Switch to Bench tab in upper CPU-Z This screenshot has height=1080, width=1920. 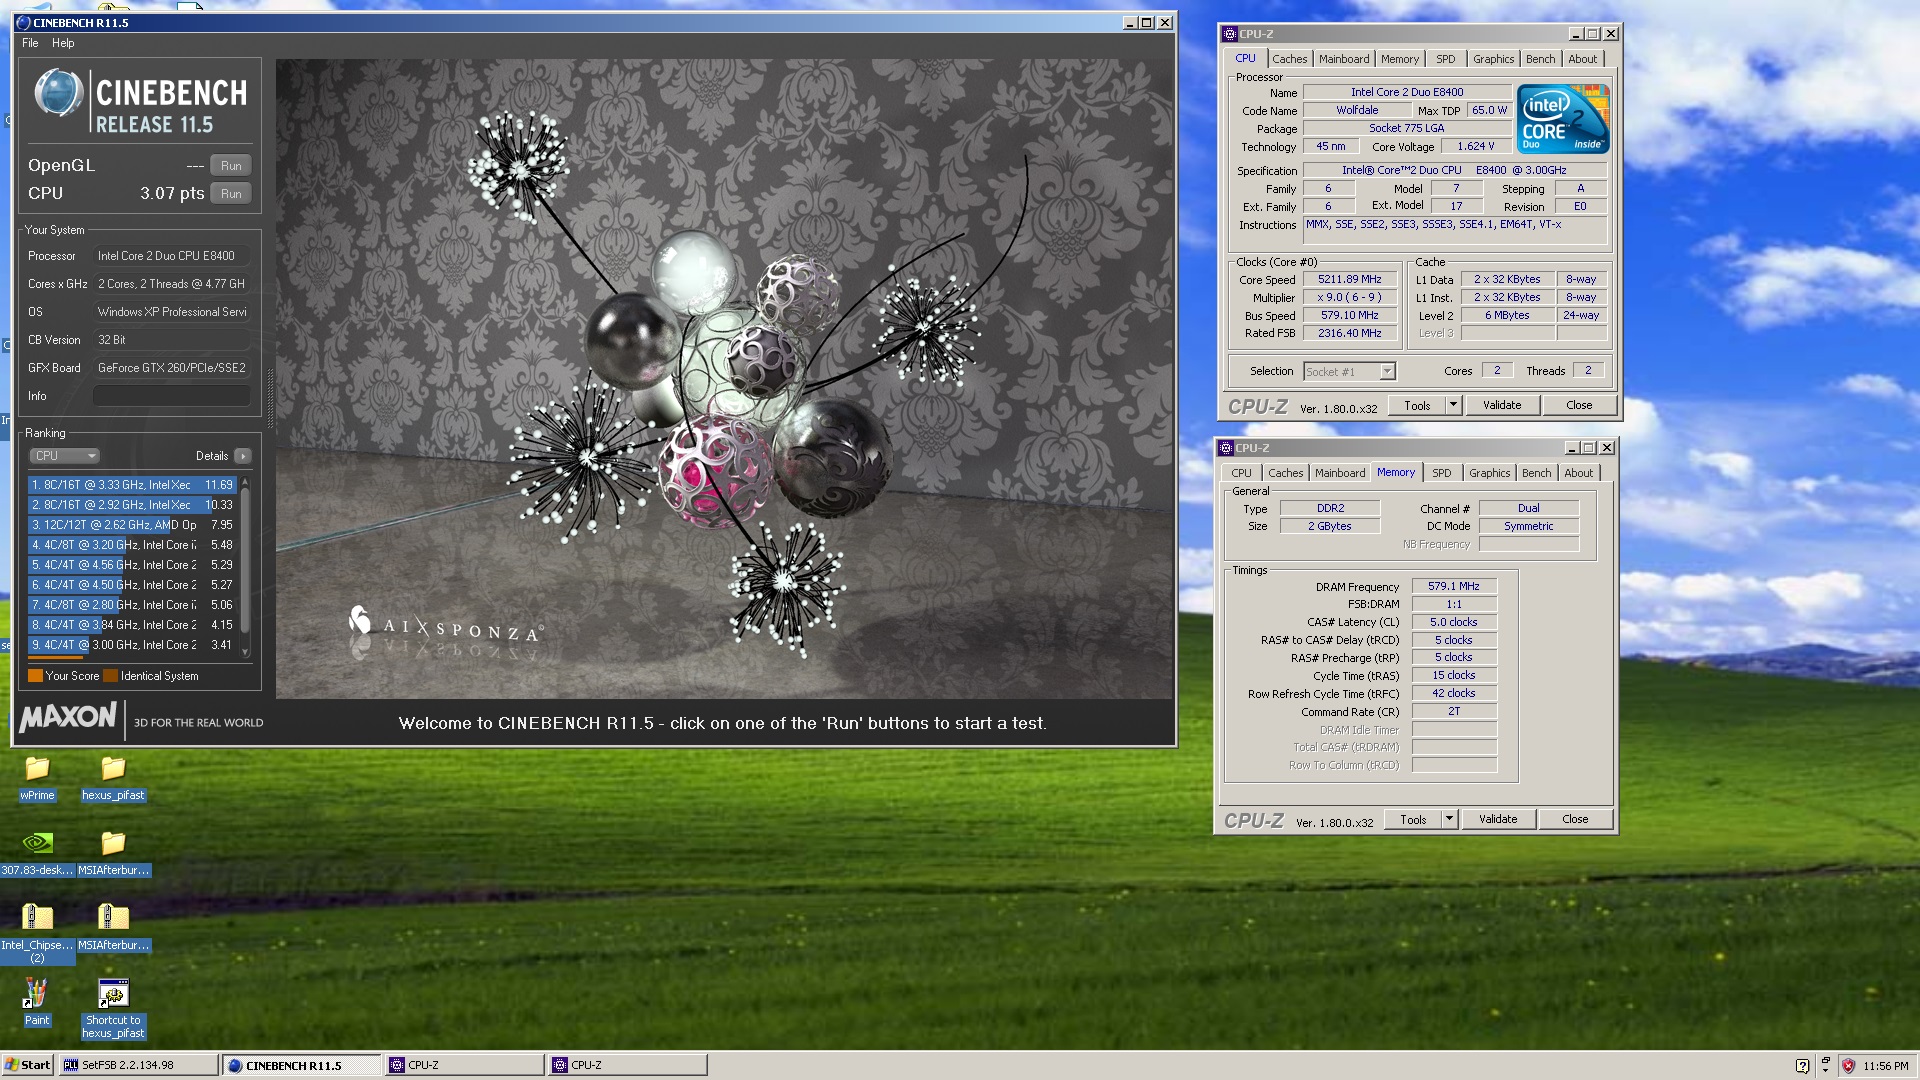coord(1540,59)
